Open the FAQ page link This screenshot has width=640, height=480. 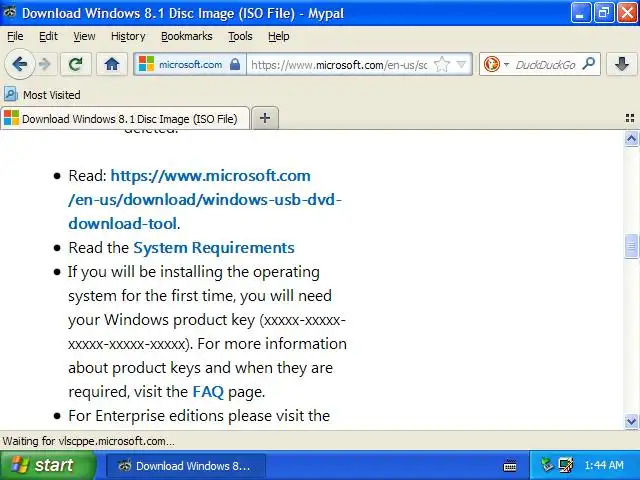pos(208,392)
